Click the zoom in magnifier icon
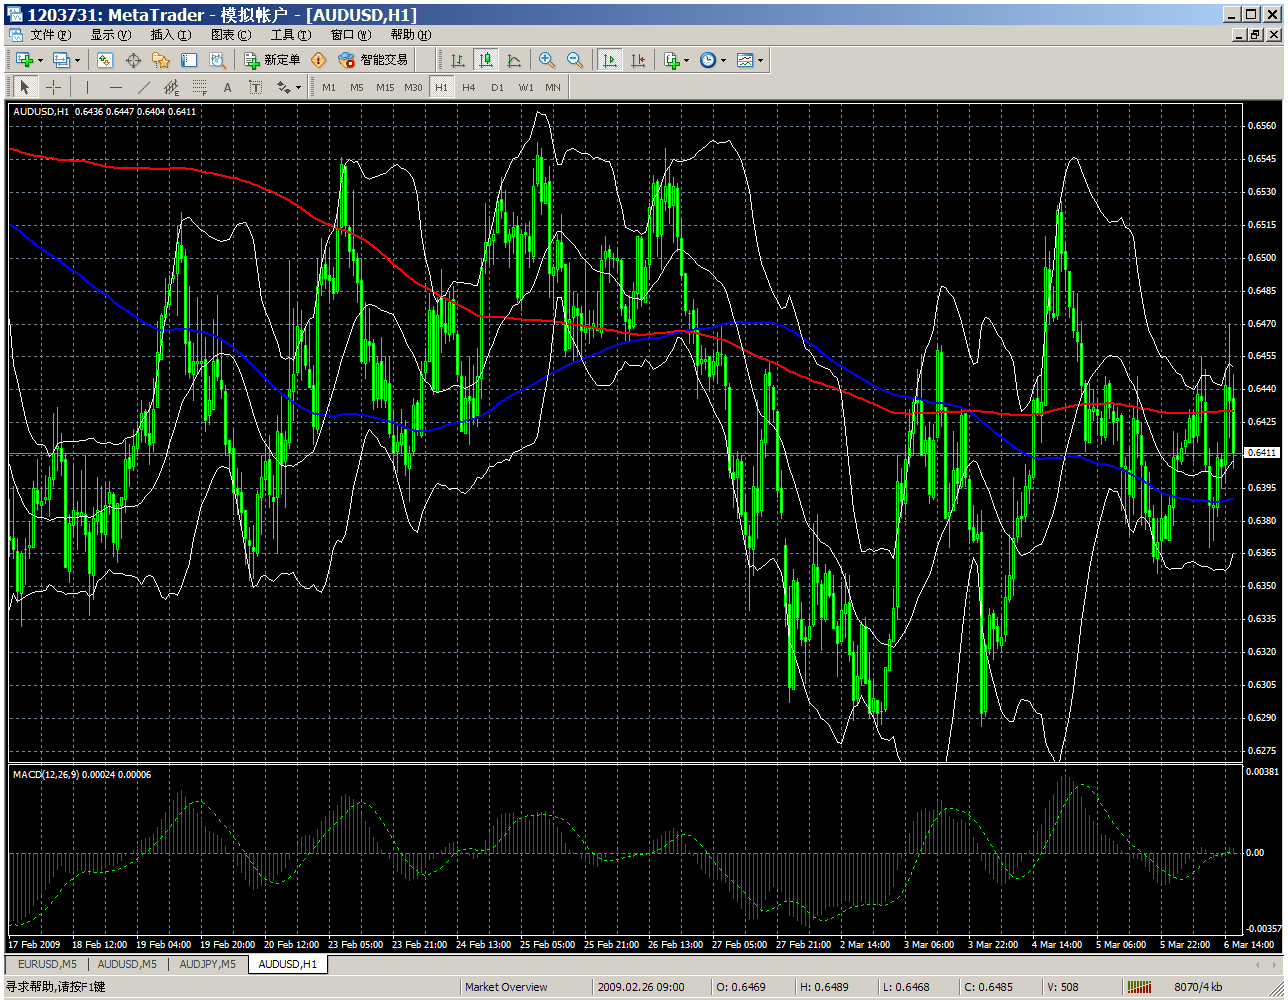This screenshot has width=1288, height=1000. tap(546, 60)
